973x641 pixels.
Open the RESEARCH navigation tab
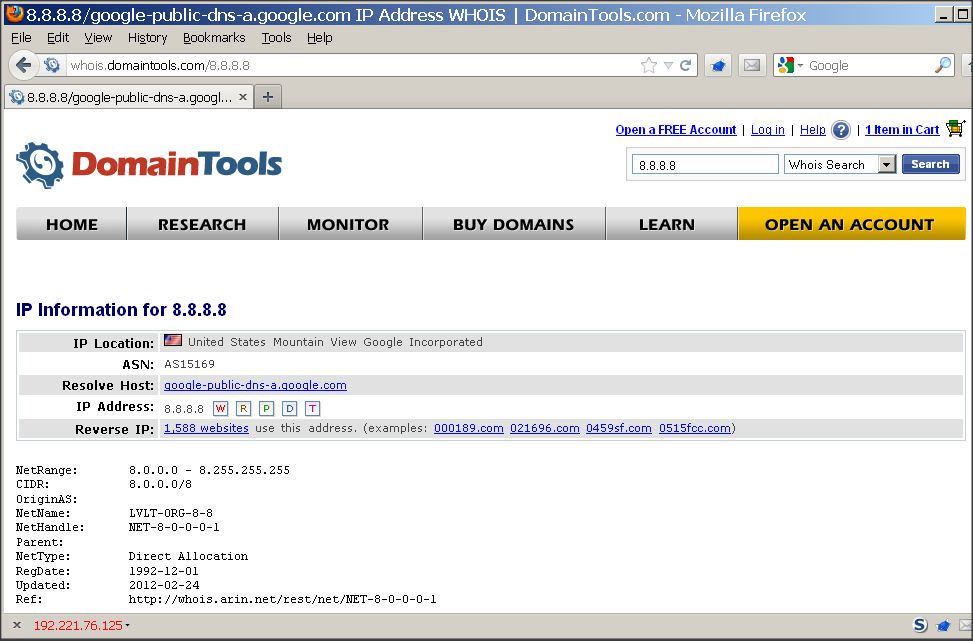coord(202,224)
